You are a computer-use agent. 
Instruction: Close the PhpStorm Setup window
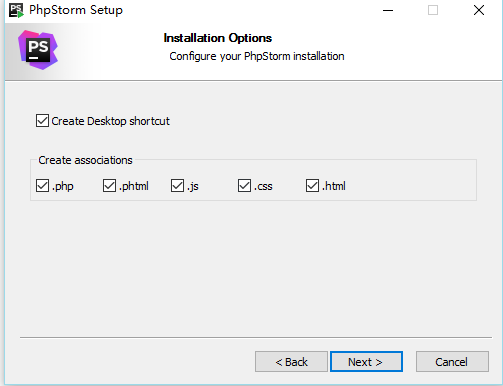[x=479, y=10]
